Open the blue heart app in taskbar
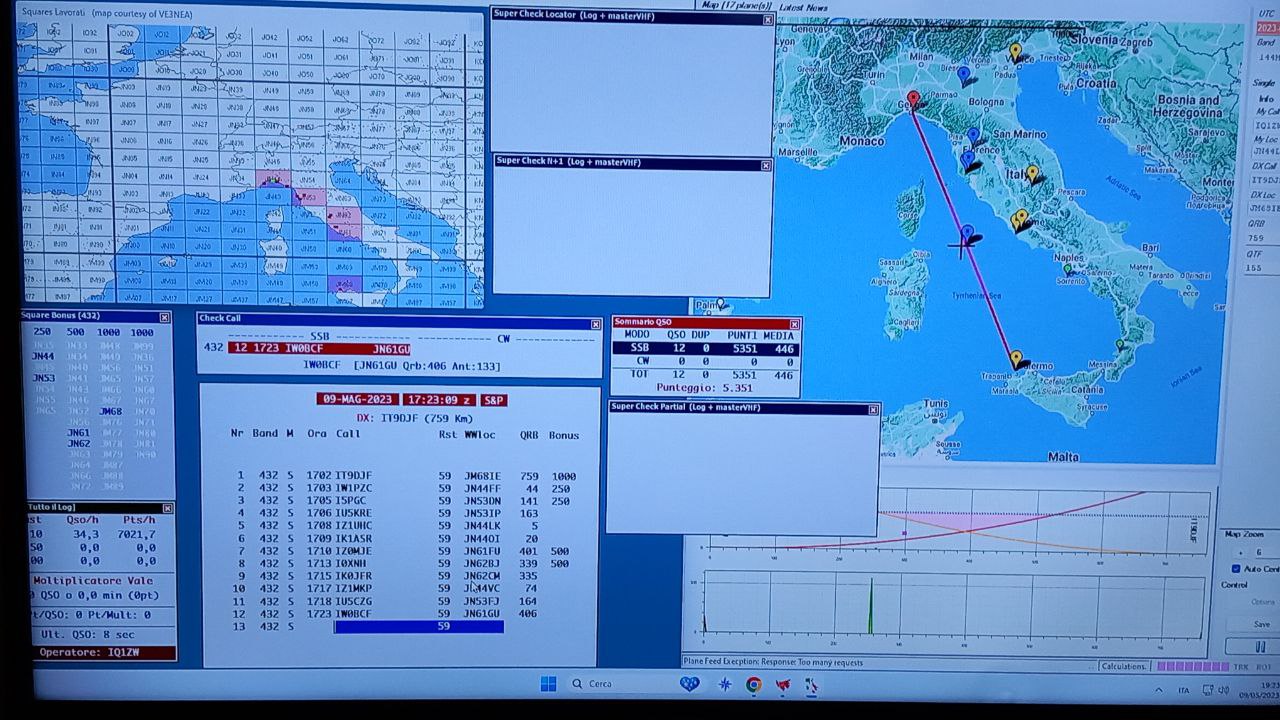The width and height of the screenshot is (1280, 720). tap(689, 685)
